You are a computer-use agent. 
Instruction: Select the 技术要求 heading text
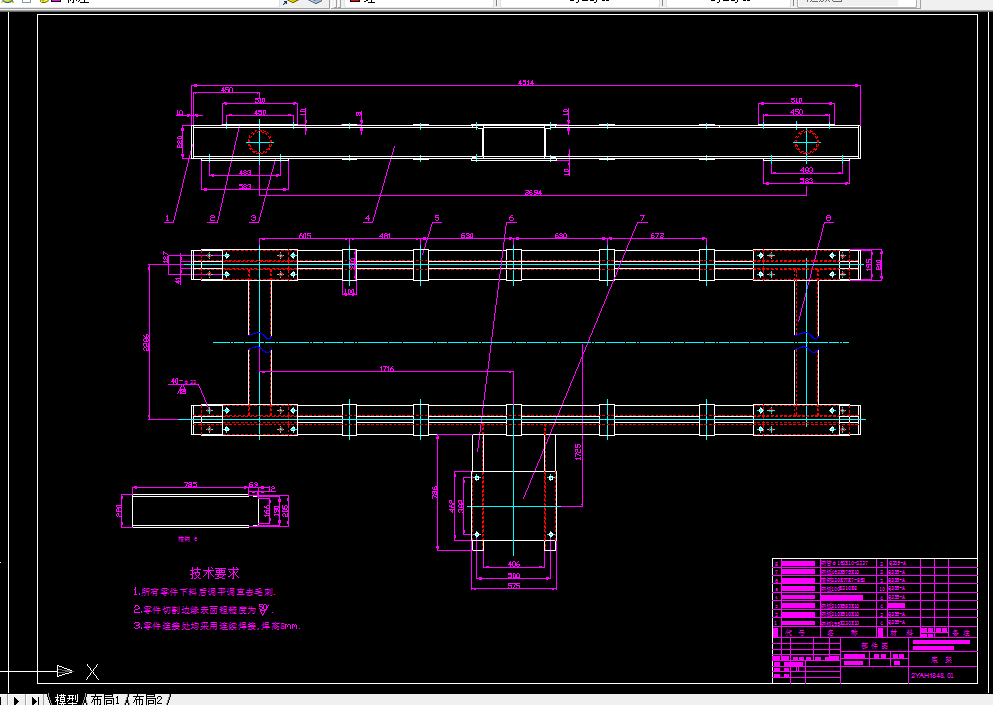click(215, 573)
